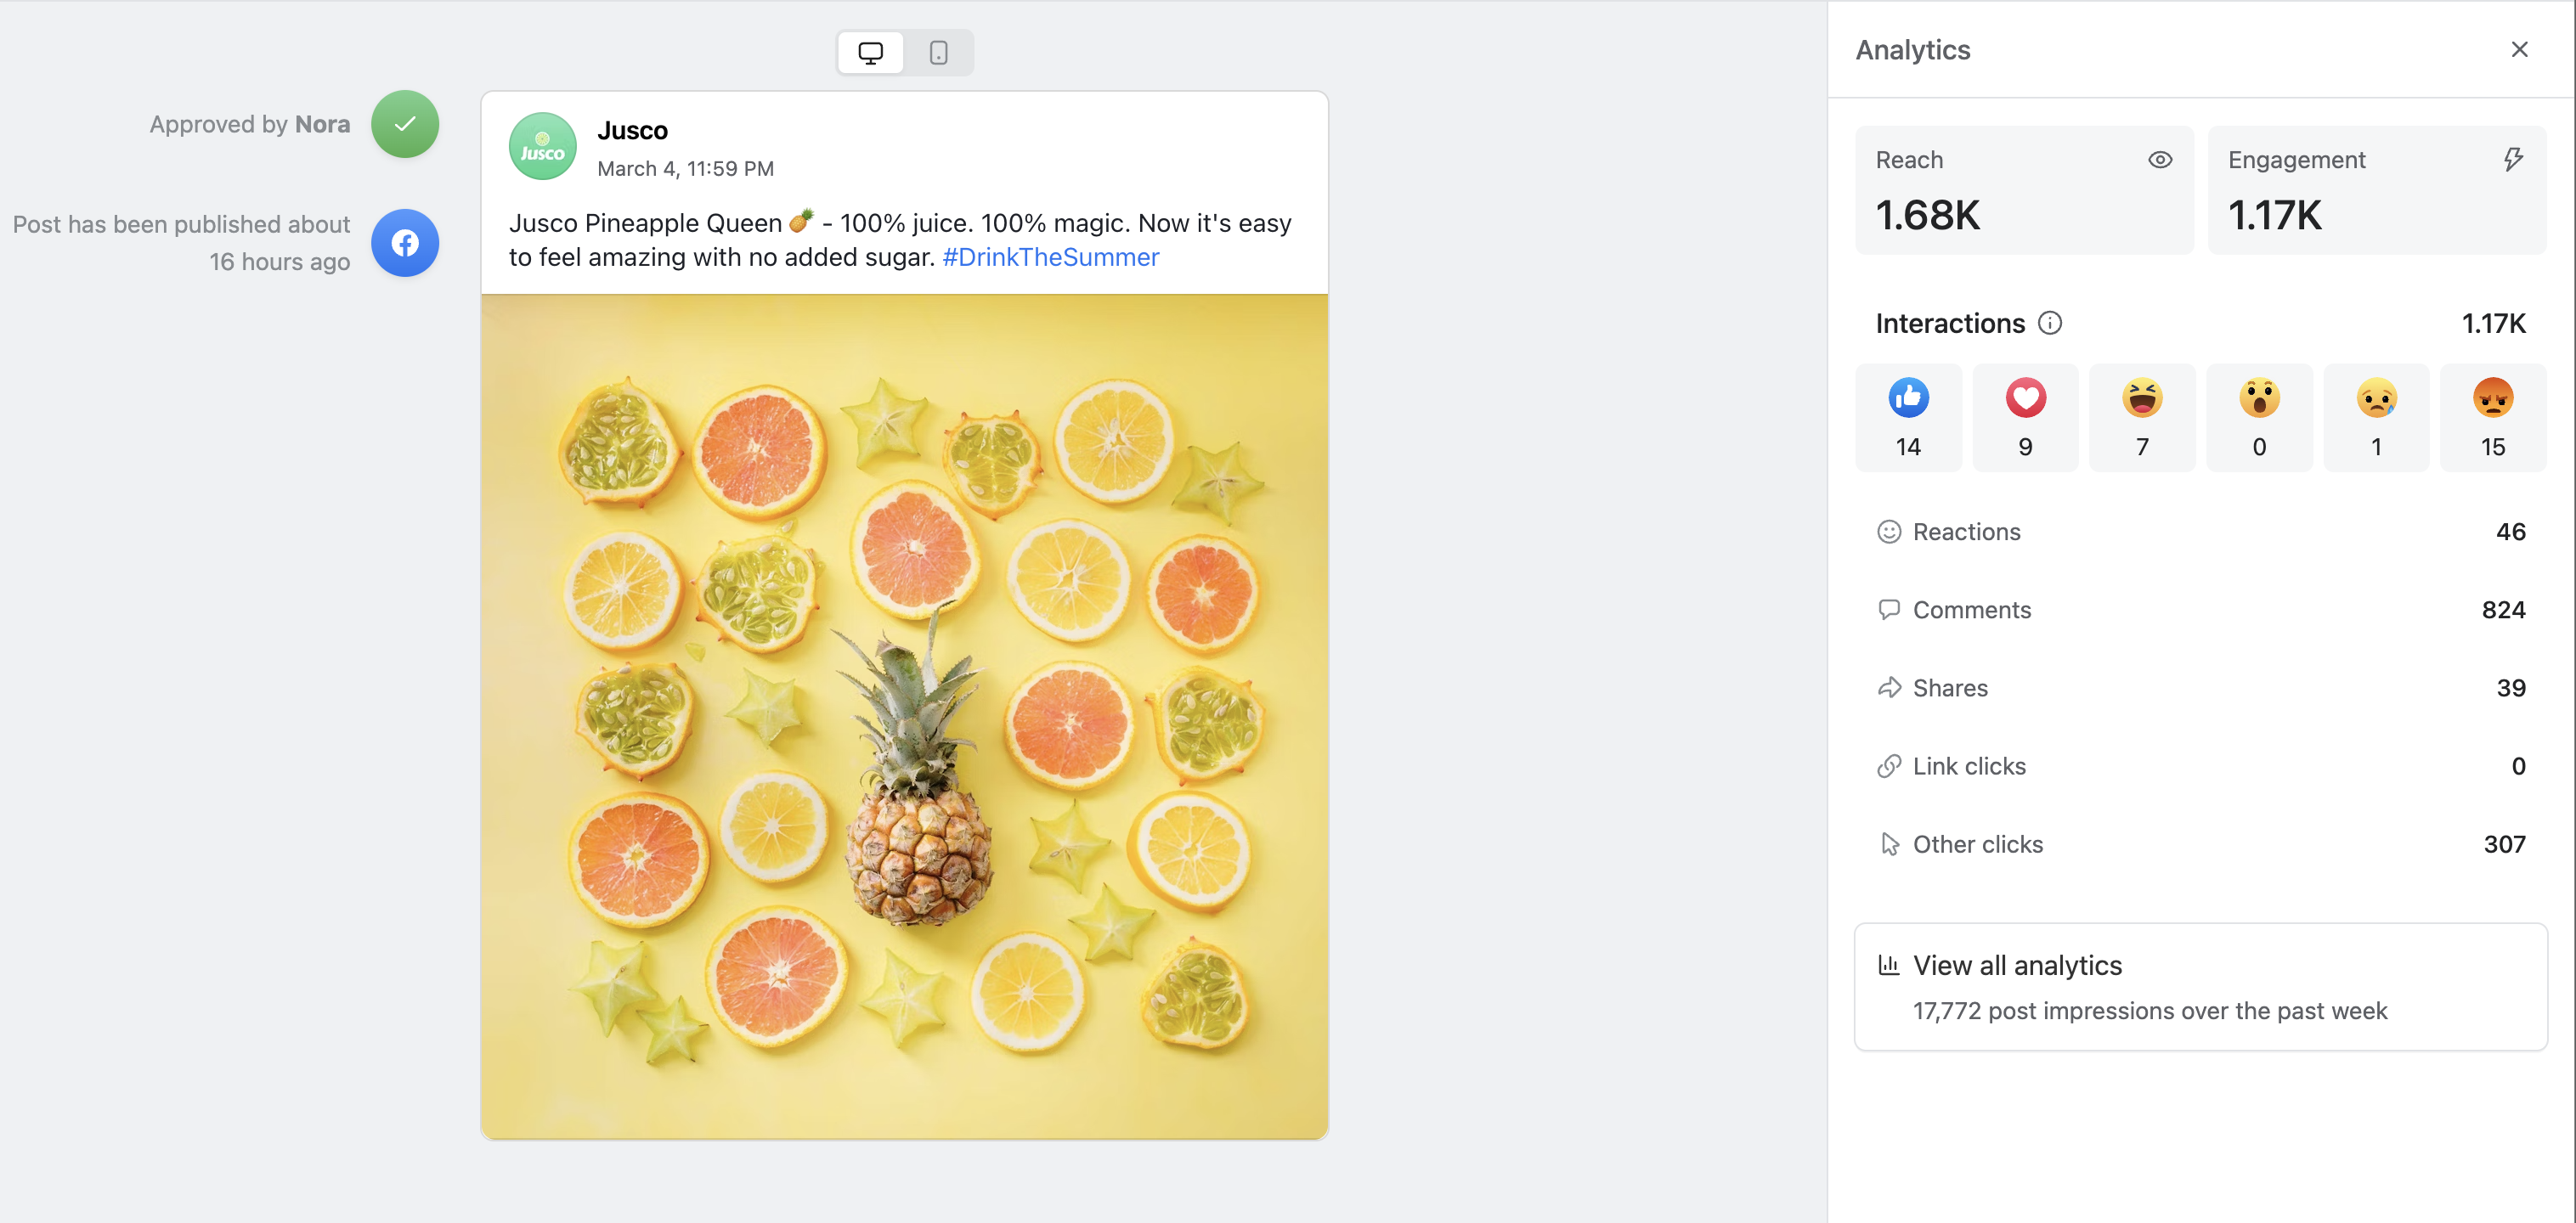
Task: Click the Haha laughing reaction icon
Action: tap(2142, 398)
